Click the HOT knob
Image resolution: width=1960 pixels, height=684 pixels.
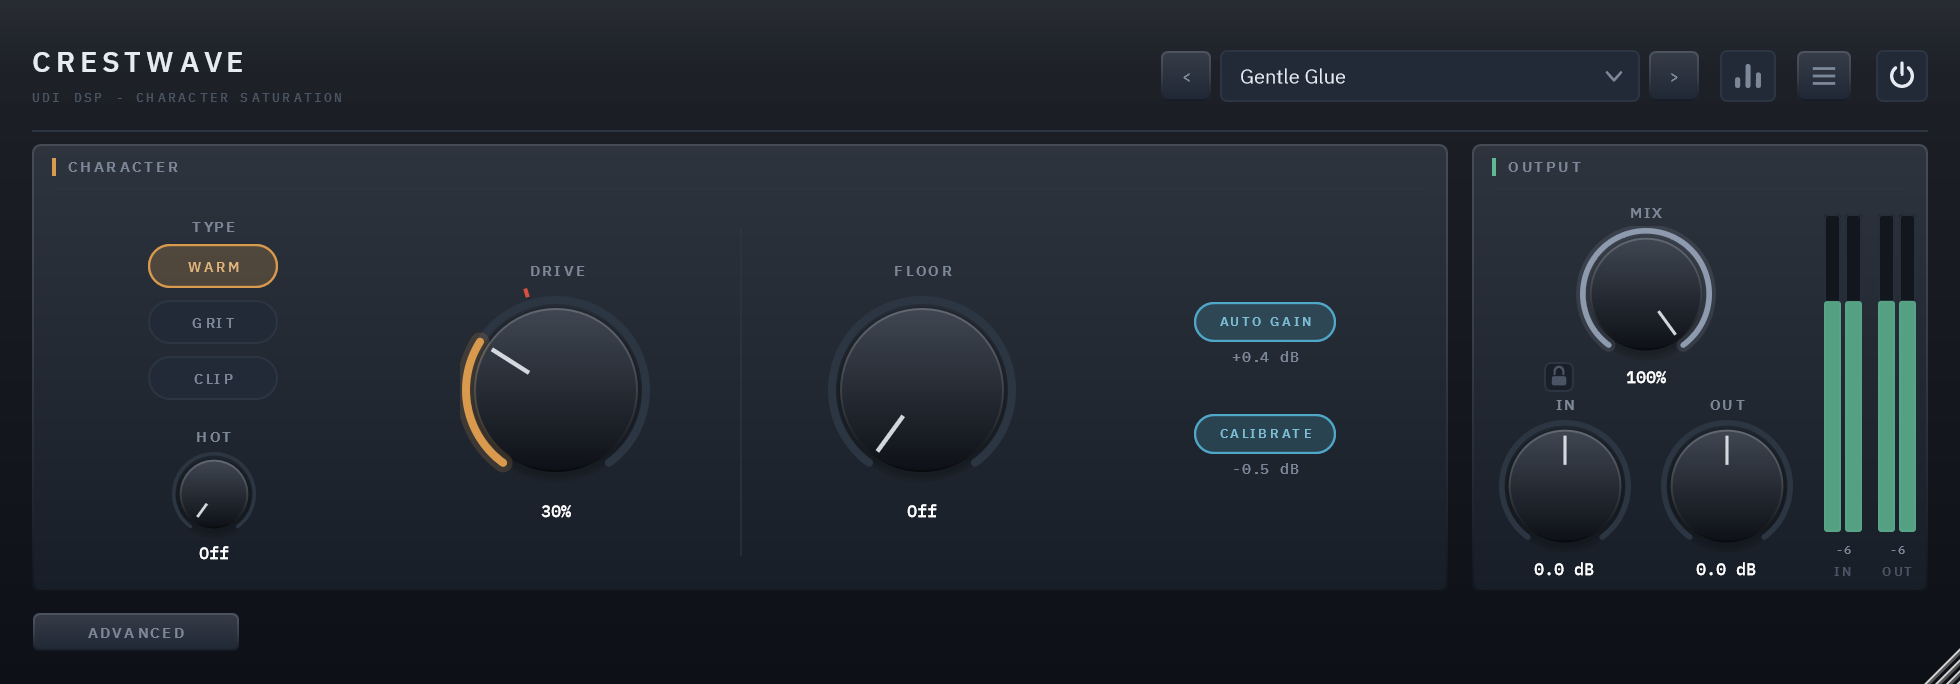pos(214,494)
